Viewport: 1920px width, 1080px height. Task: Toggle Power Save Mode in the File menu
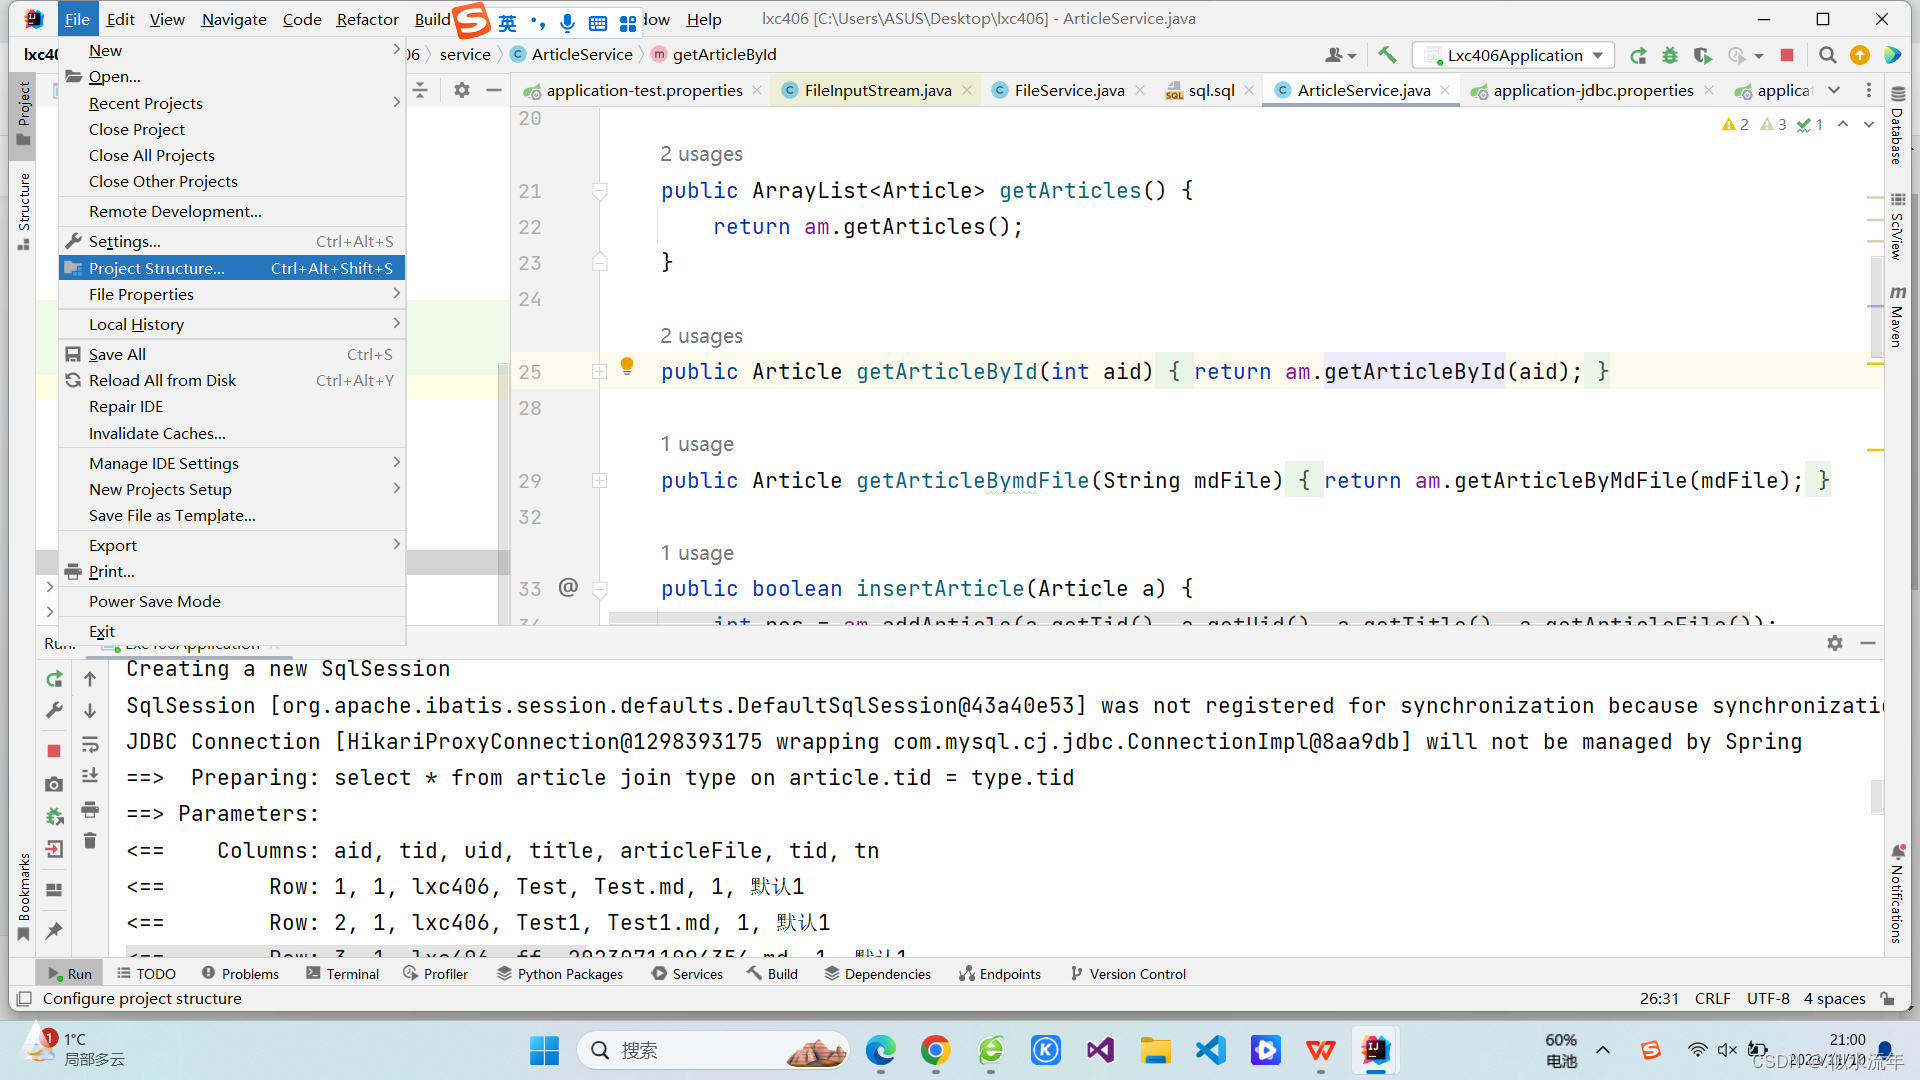click(154, 601)
